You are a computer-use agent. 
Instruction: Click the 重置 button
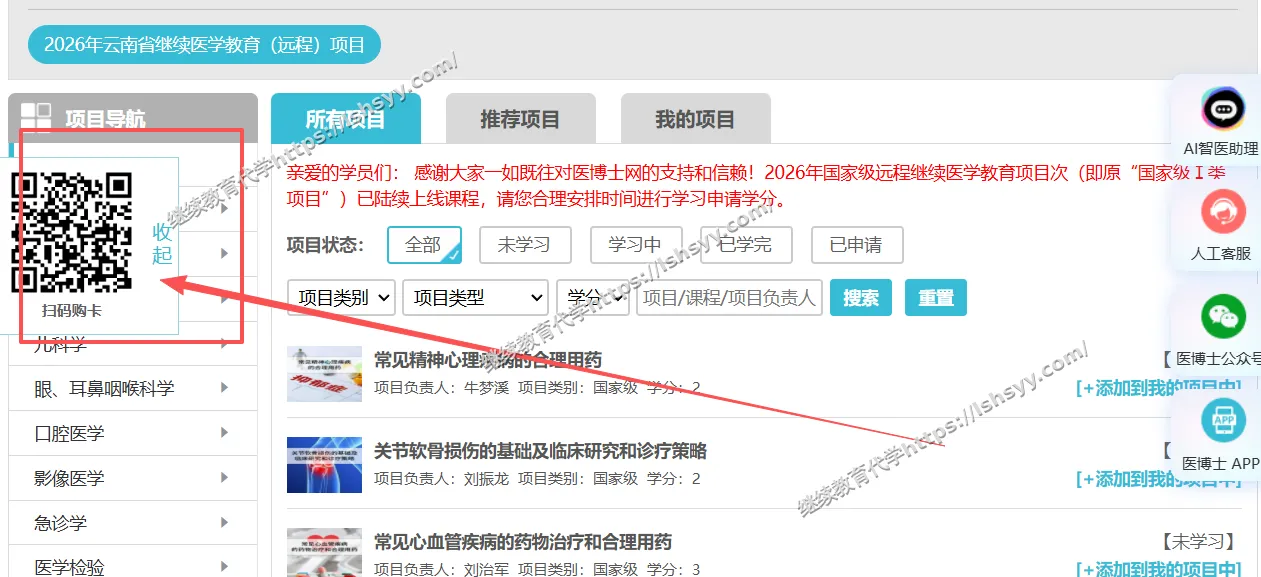tap(936, 297)
